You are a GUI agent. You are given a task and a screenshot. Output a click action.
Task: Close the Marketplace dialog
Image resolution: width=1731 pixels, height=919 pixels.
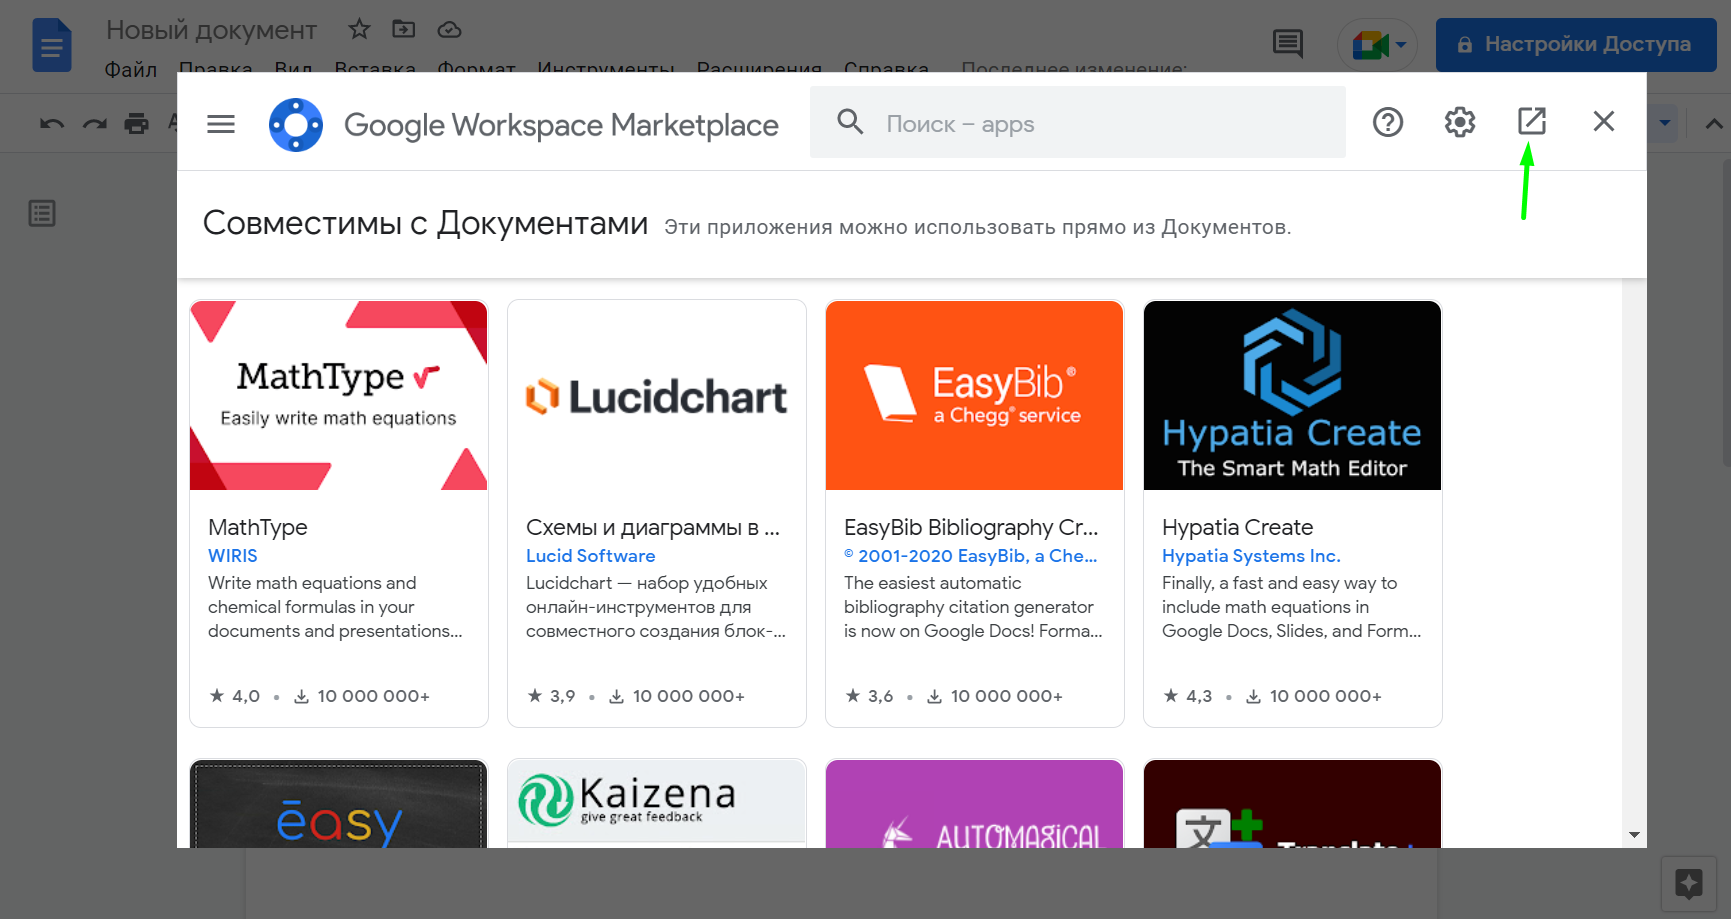tap(1604, 121)
